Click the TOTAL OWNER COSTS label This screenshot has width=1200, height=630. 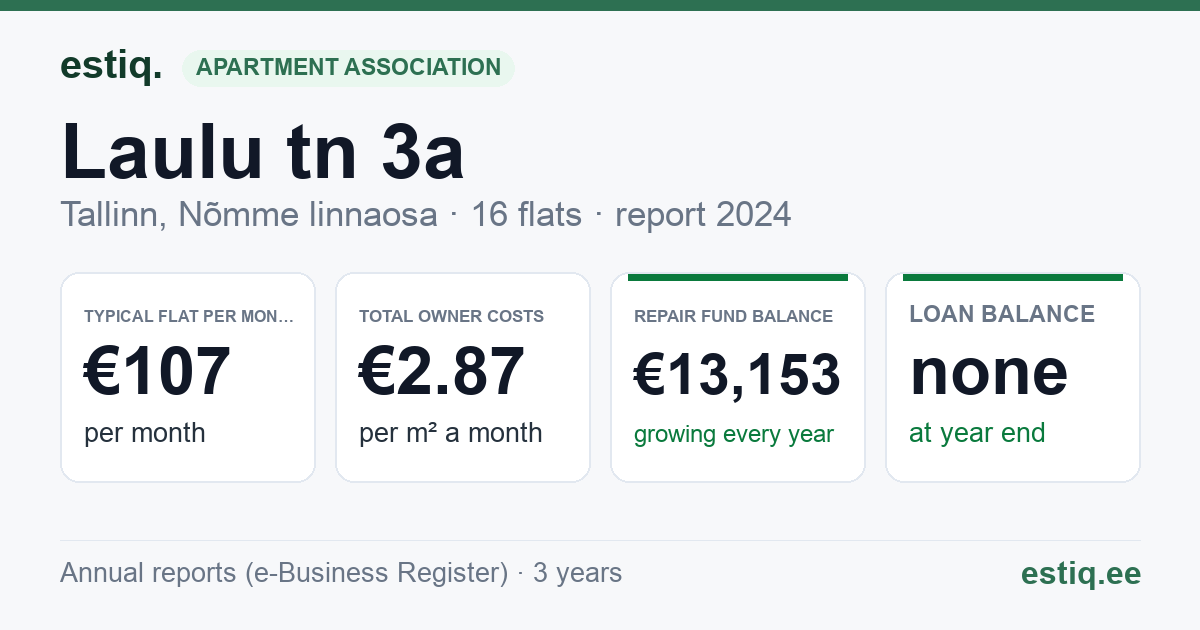click(x=452, y=316)
